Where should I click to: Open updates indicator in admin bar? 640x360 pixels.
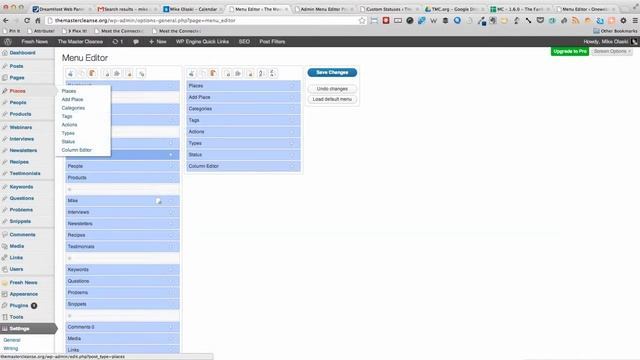click(118, 42)
